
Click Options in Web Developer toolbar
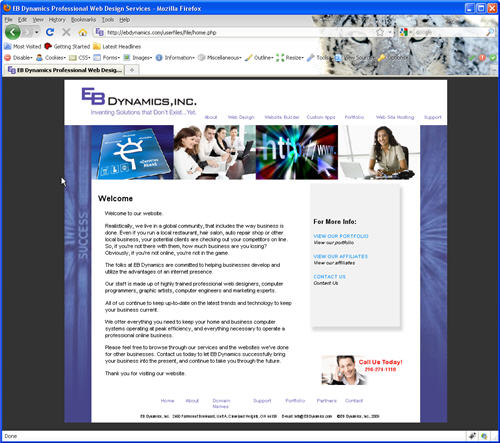coord(392,58)
